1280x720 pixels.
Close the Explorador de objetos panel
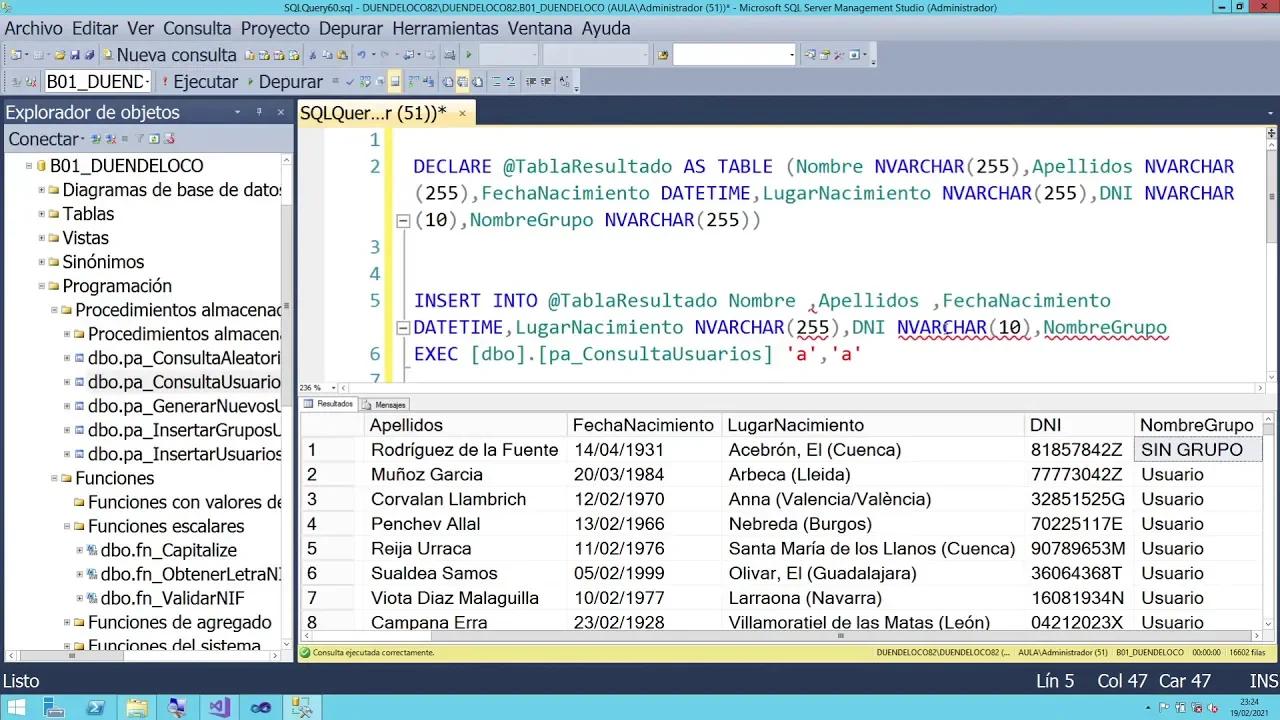(x=280, y=112)
